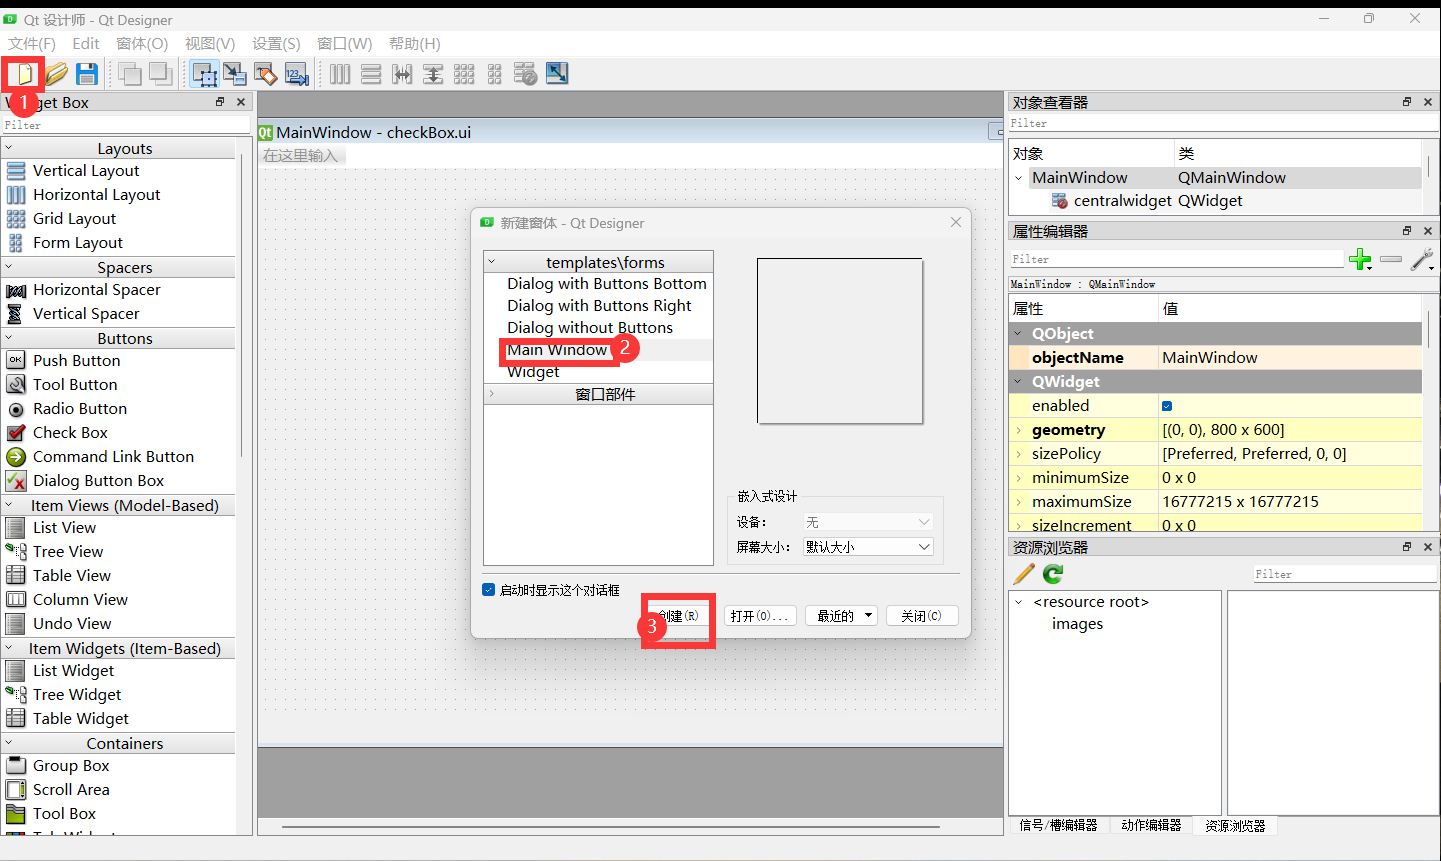Click the 打开(O)... button
1441x861 pixels.
[760, 616]
